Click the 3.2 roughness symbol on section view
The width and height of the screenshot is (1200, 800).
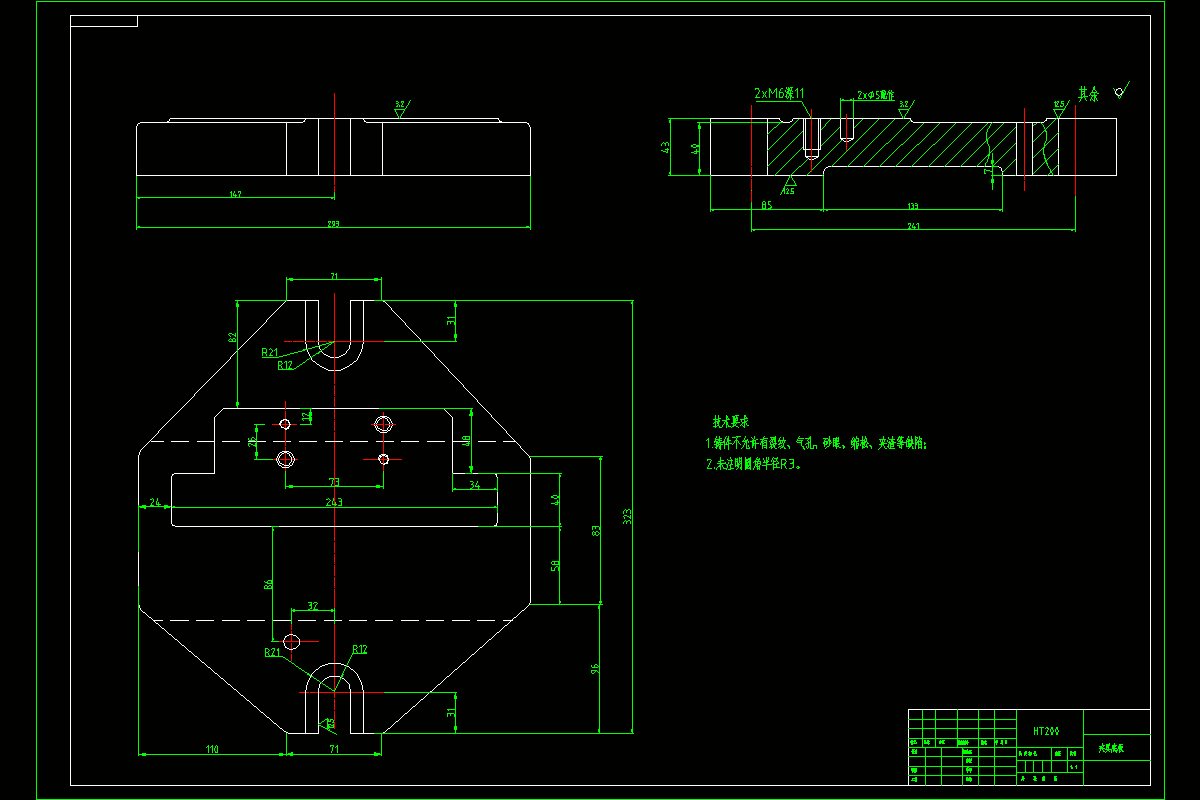(x=904, y=107)
